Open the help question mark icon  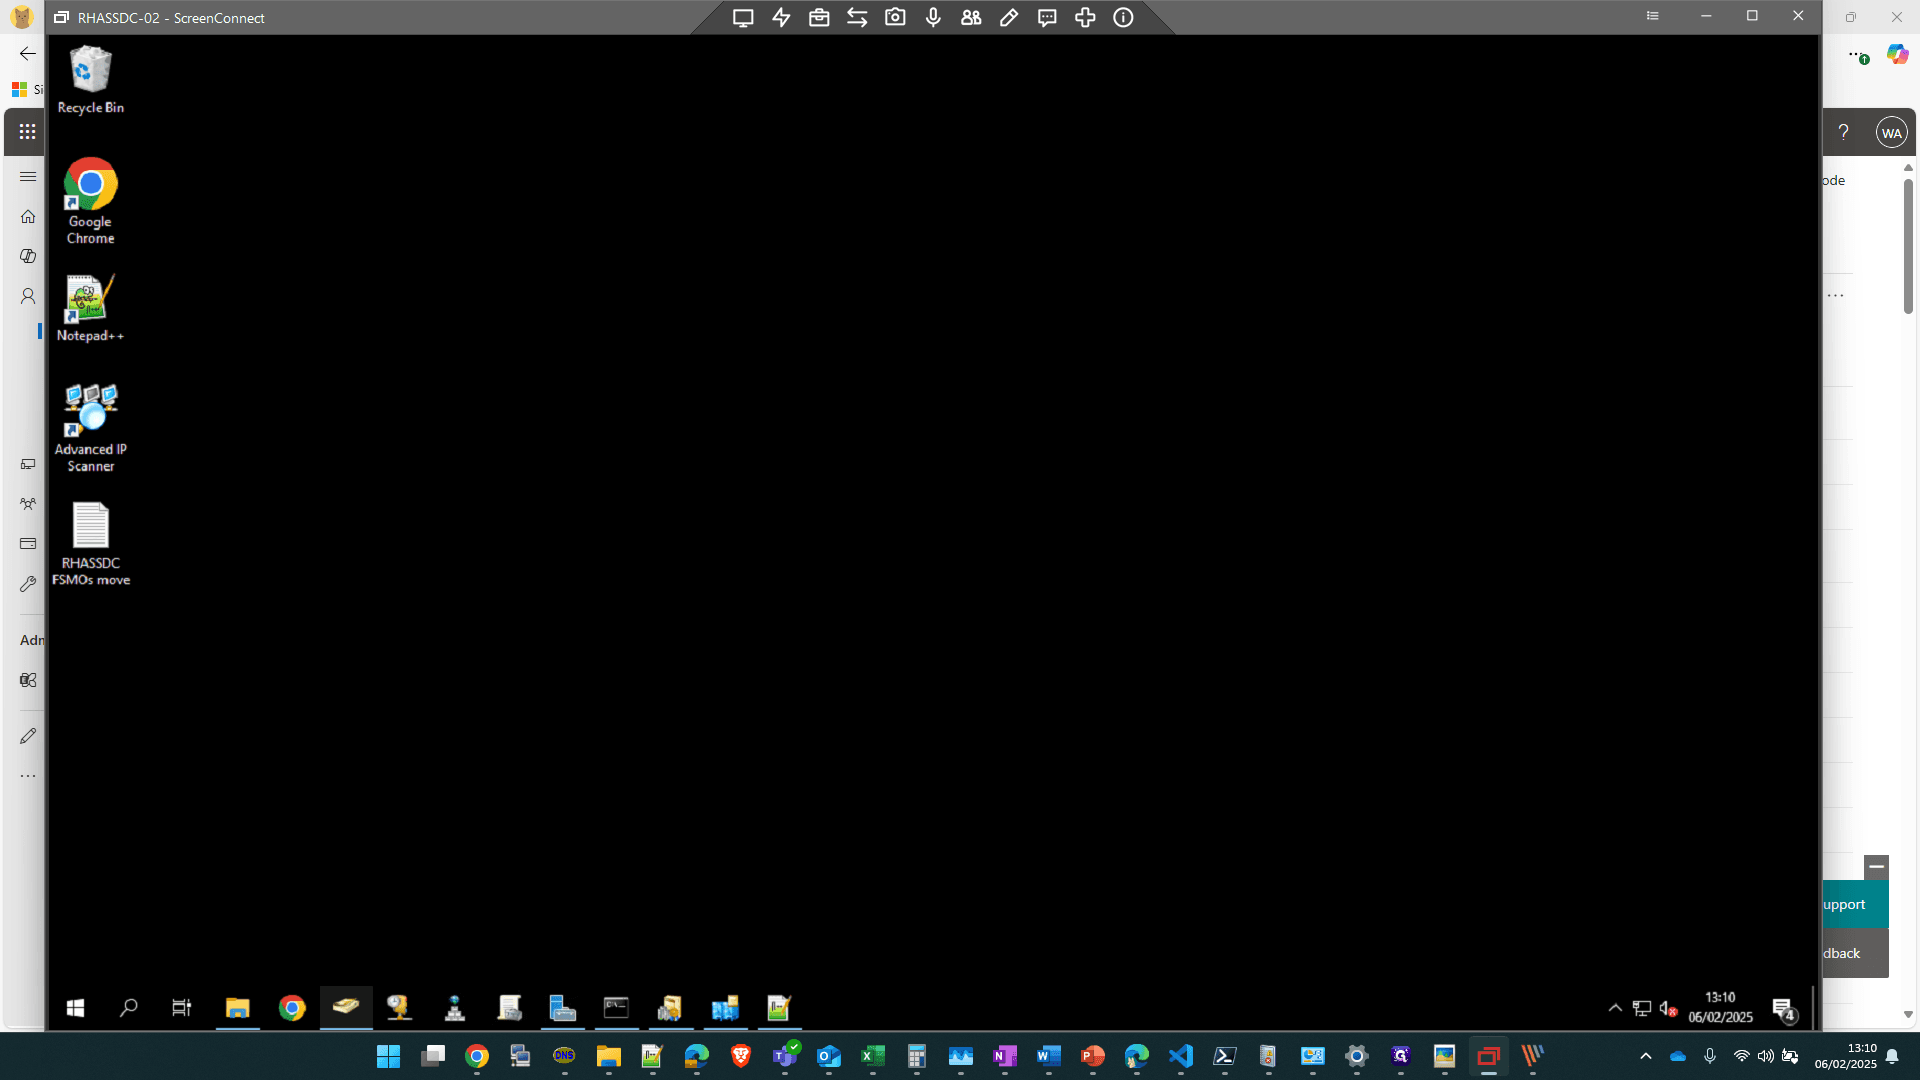click(1844, 132)
